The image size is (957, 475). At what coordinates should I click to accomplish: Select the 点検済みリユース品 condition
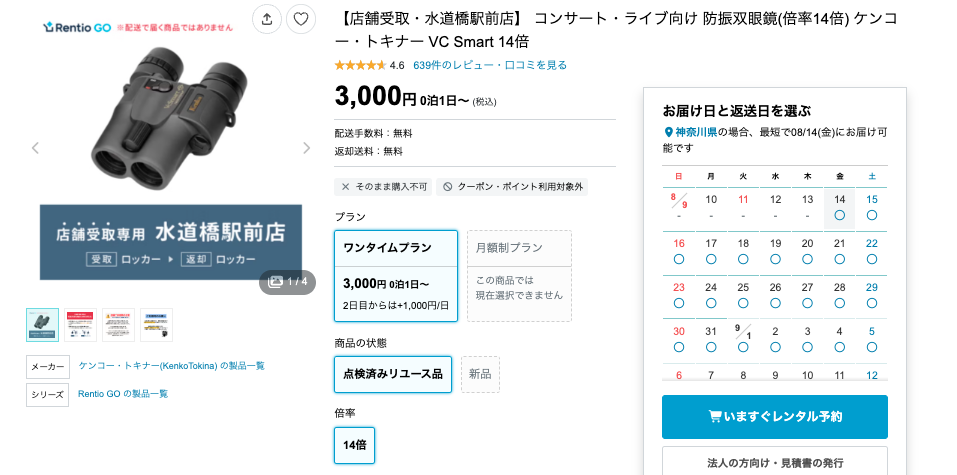coord(393,374)
